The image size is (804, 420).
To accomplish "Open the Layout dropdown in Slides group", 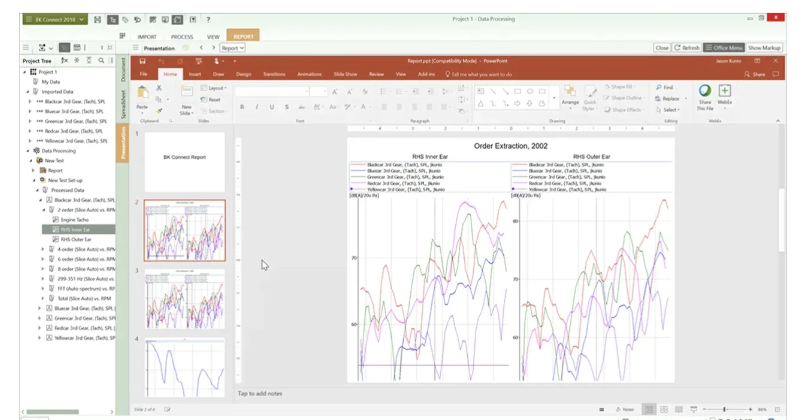I will [x=214, y=88].
